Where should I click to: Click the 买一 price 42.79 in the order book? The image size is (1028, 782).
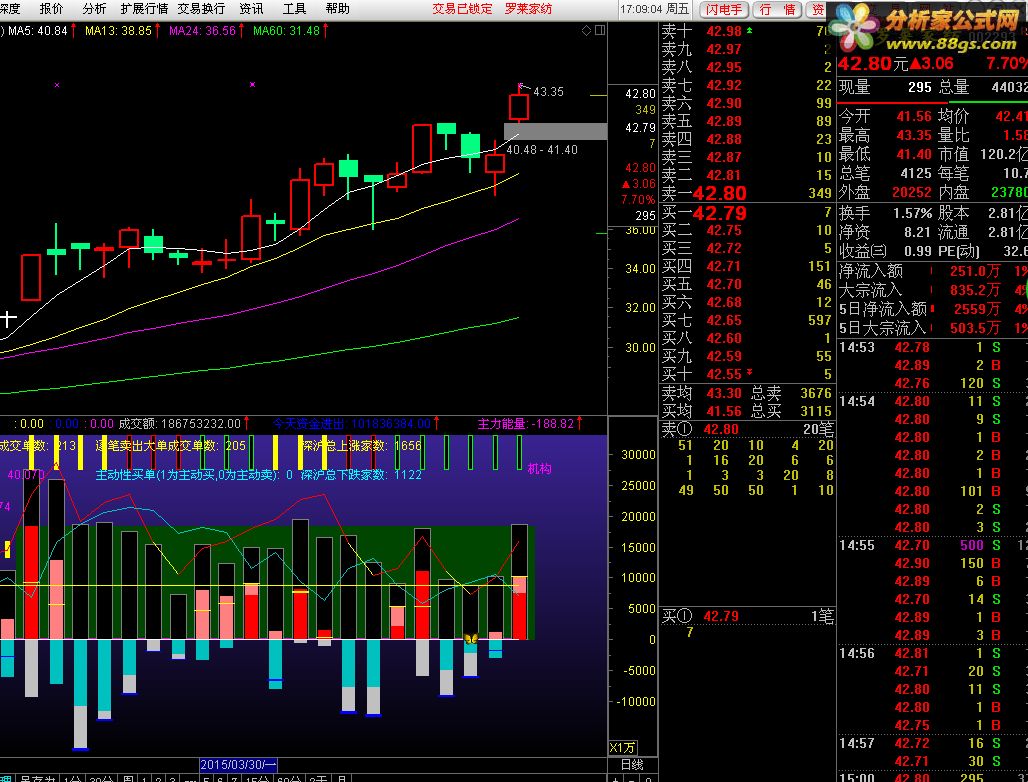click(719, 213)
